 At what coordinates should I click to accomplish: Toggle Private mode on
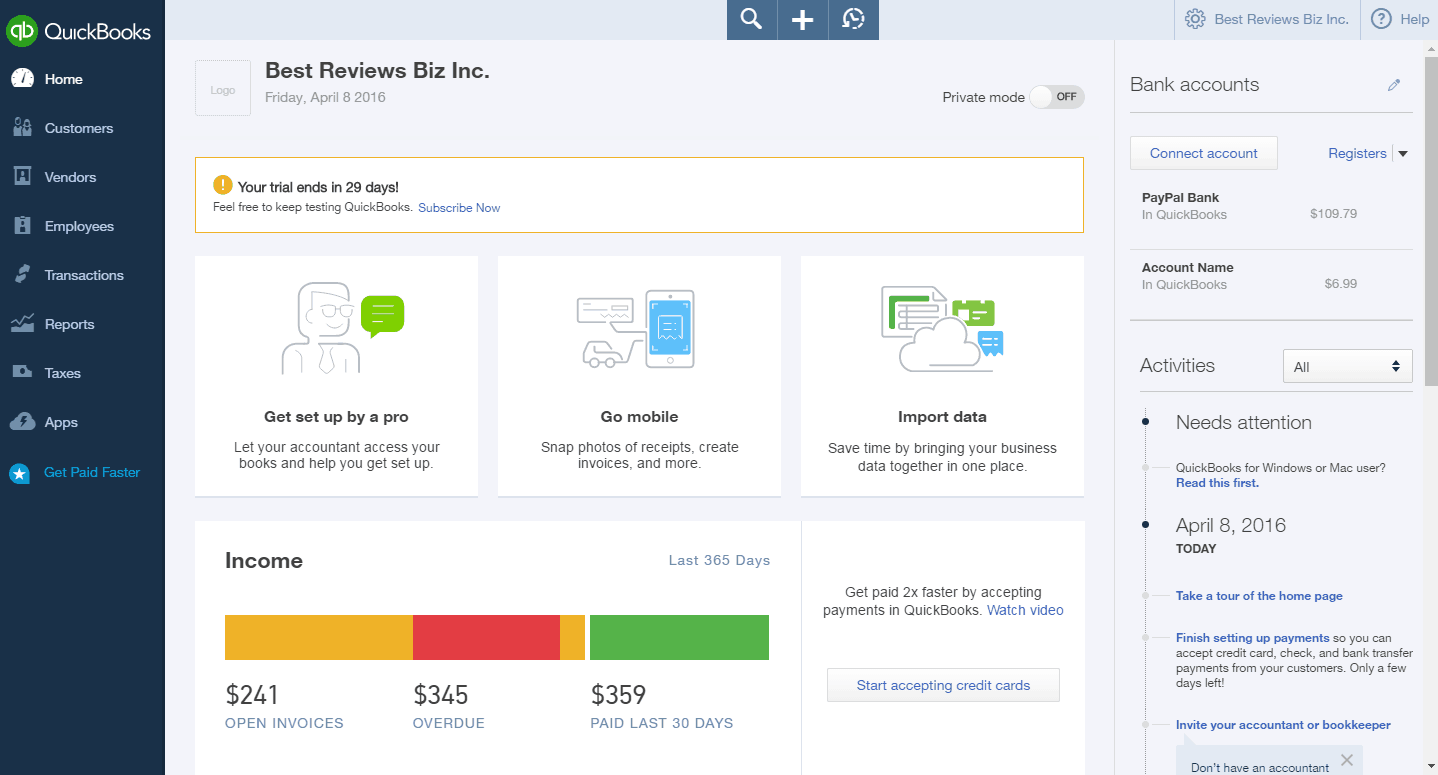(x=1056, y=97)
